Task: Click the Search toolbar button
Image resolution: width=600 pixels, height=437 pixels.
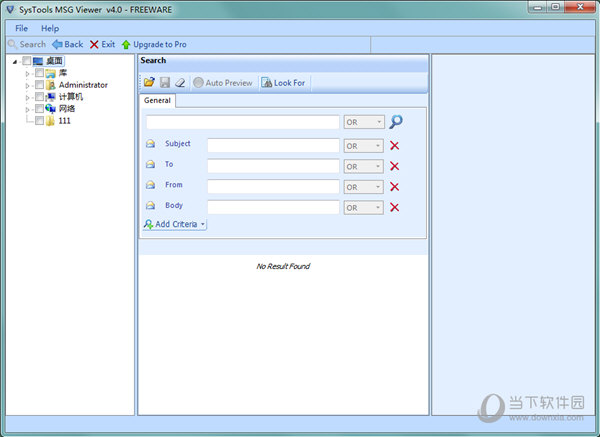Action: pyautogui.click(x=27, y=44)
